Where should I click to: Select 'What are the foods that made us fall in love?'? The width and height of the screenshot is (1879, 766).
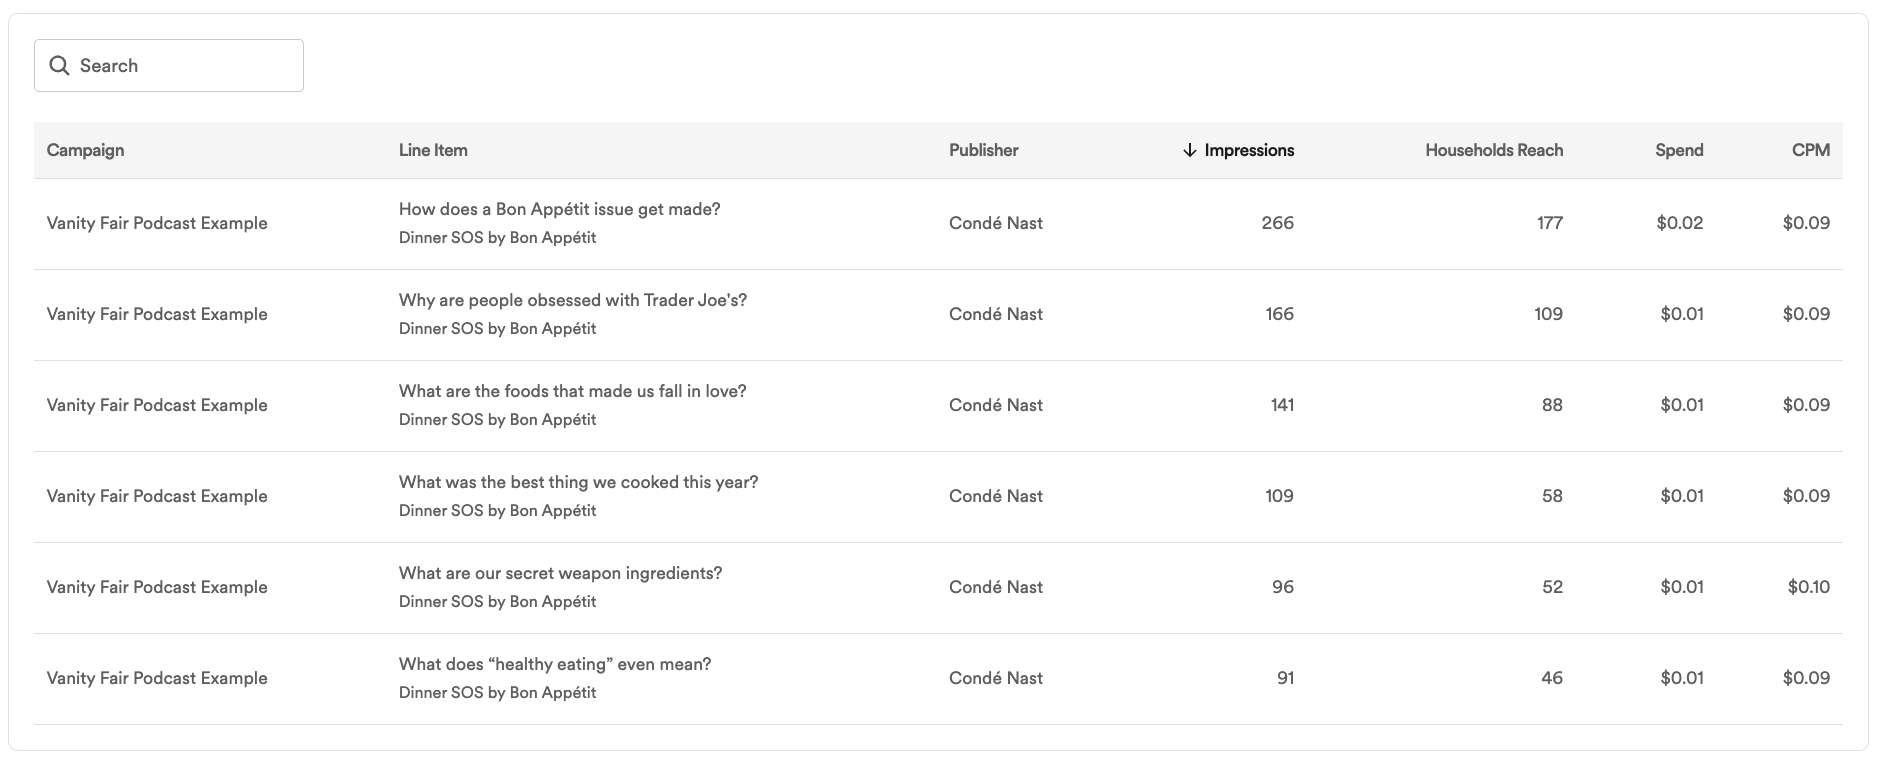[573, 391]
